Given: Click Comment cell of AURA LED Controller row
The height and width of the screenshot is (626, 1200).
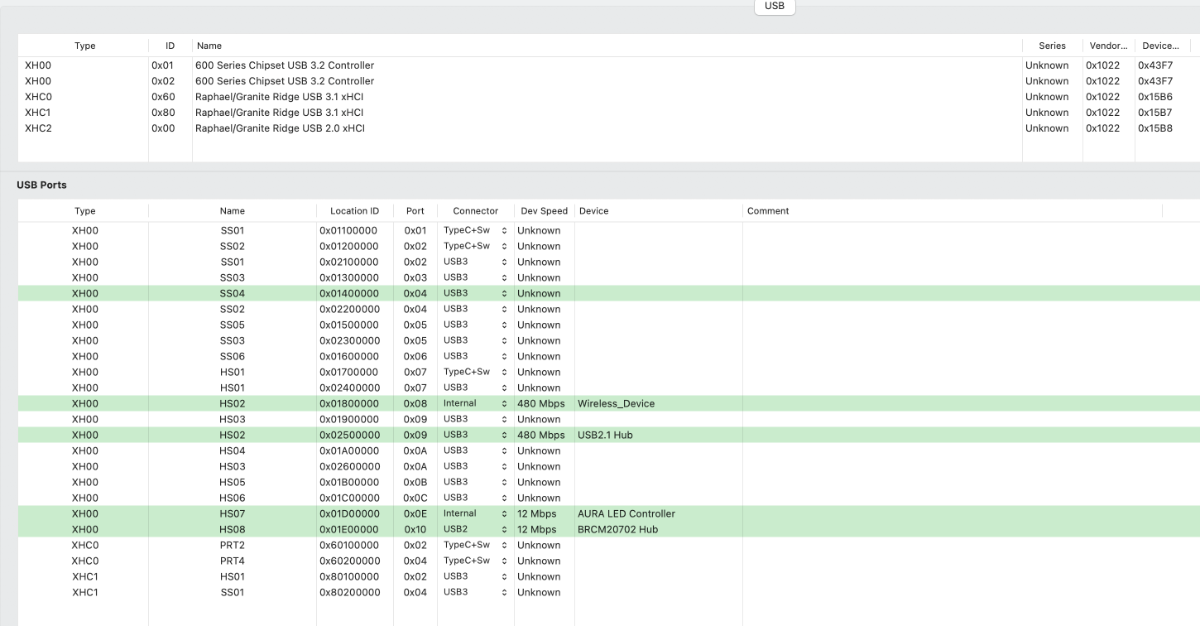Looking at the screenshot, I should pos(950,513).
